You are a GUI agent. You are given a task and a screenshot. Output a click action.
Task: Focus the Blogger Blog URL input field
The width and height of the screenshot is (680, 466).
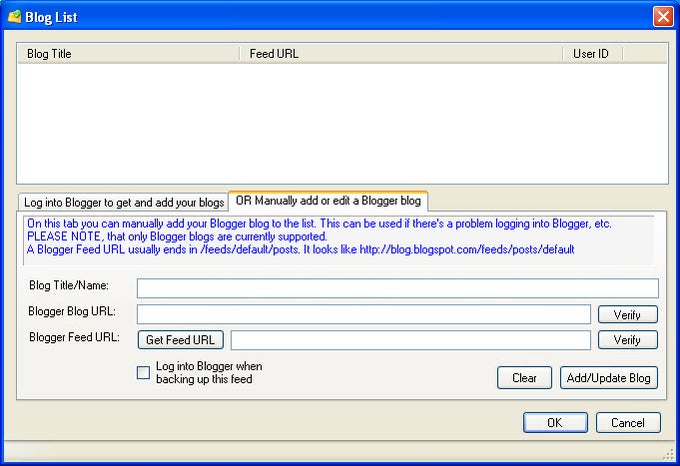tap(364, 314)
